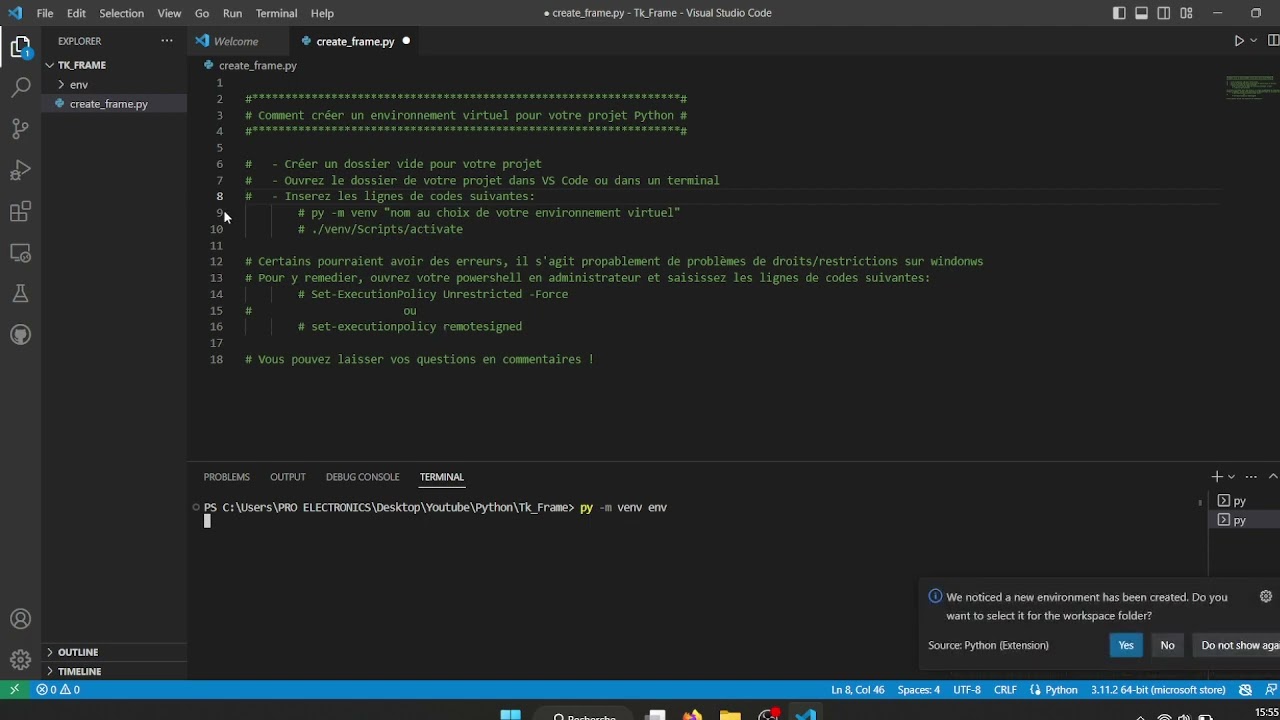Select the create_frame.py editor tab

coord(355,41)
